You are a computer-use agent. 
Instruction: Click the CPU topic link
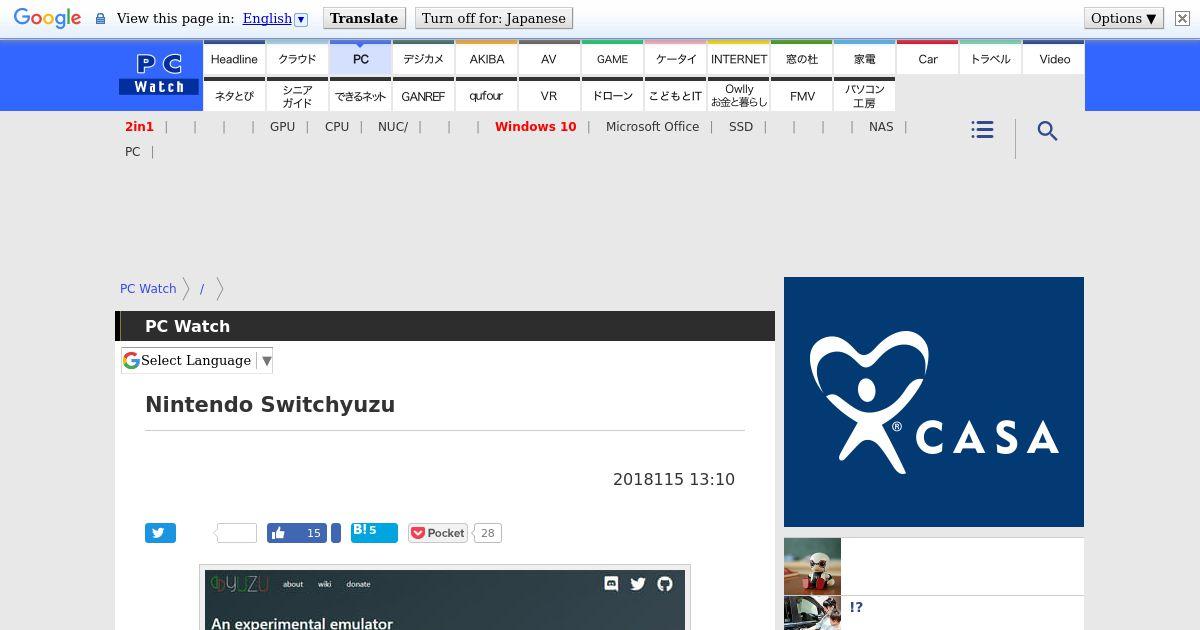(337, 127)
